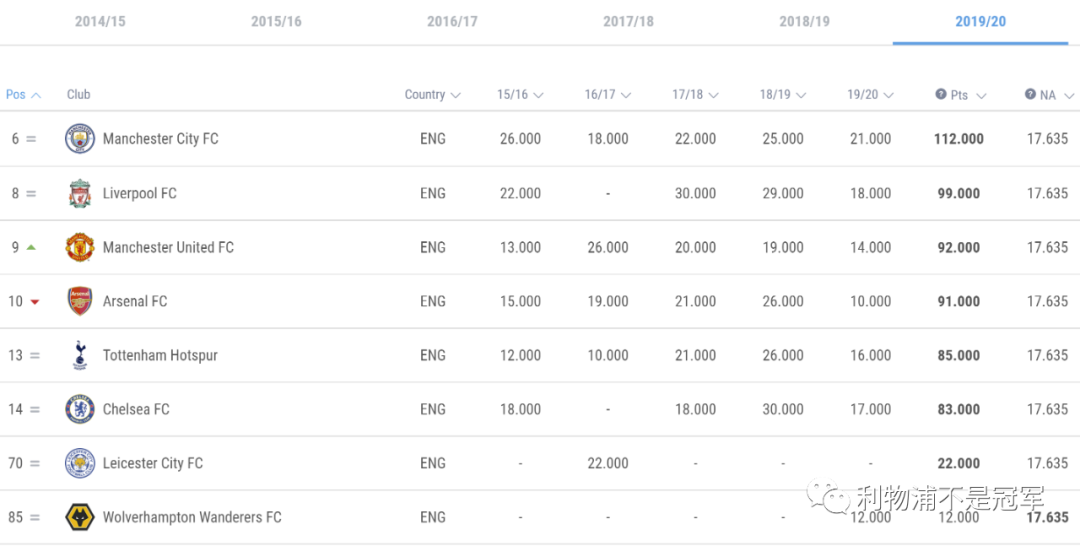Click the NA column info icon
This screenshot has height=546, width=1080.
point(1030,94)
